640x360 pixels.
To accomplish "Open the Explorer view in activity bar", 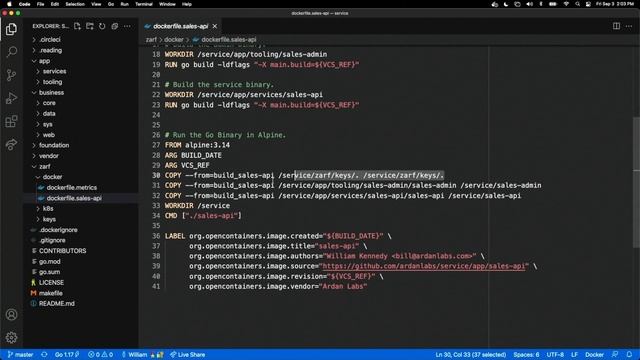I will coord(11,29).
